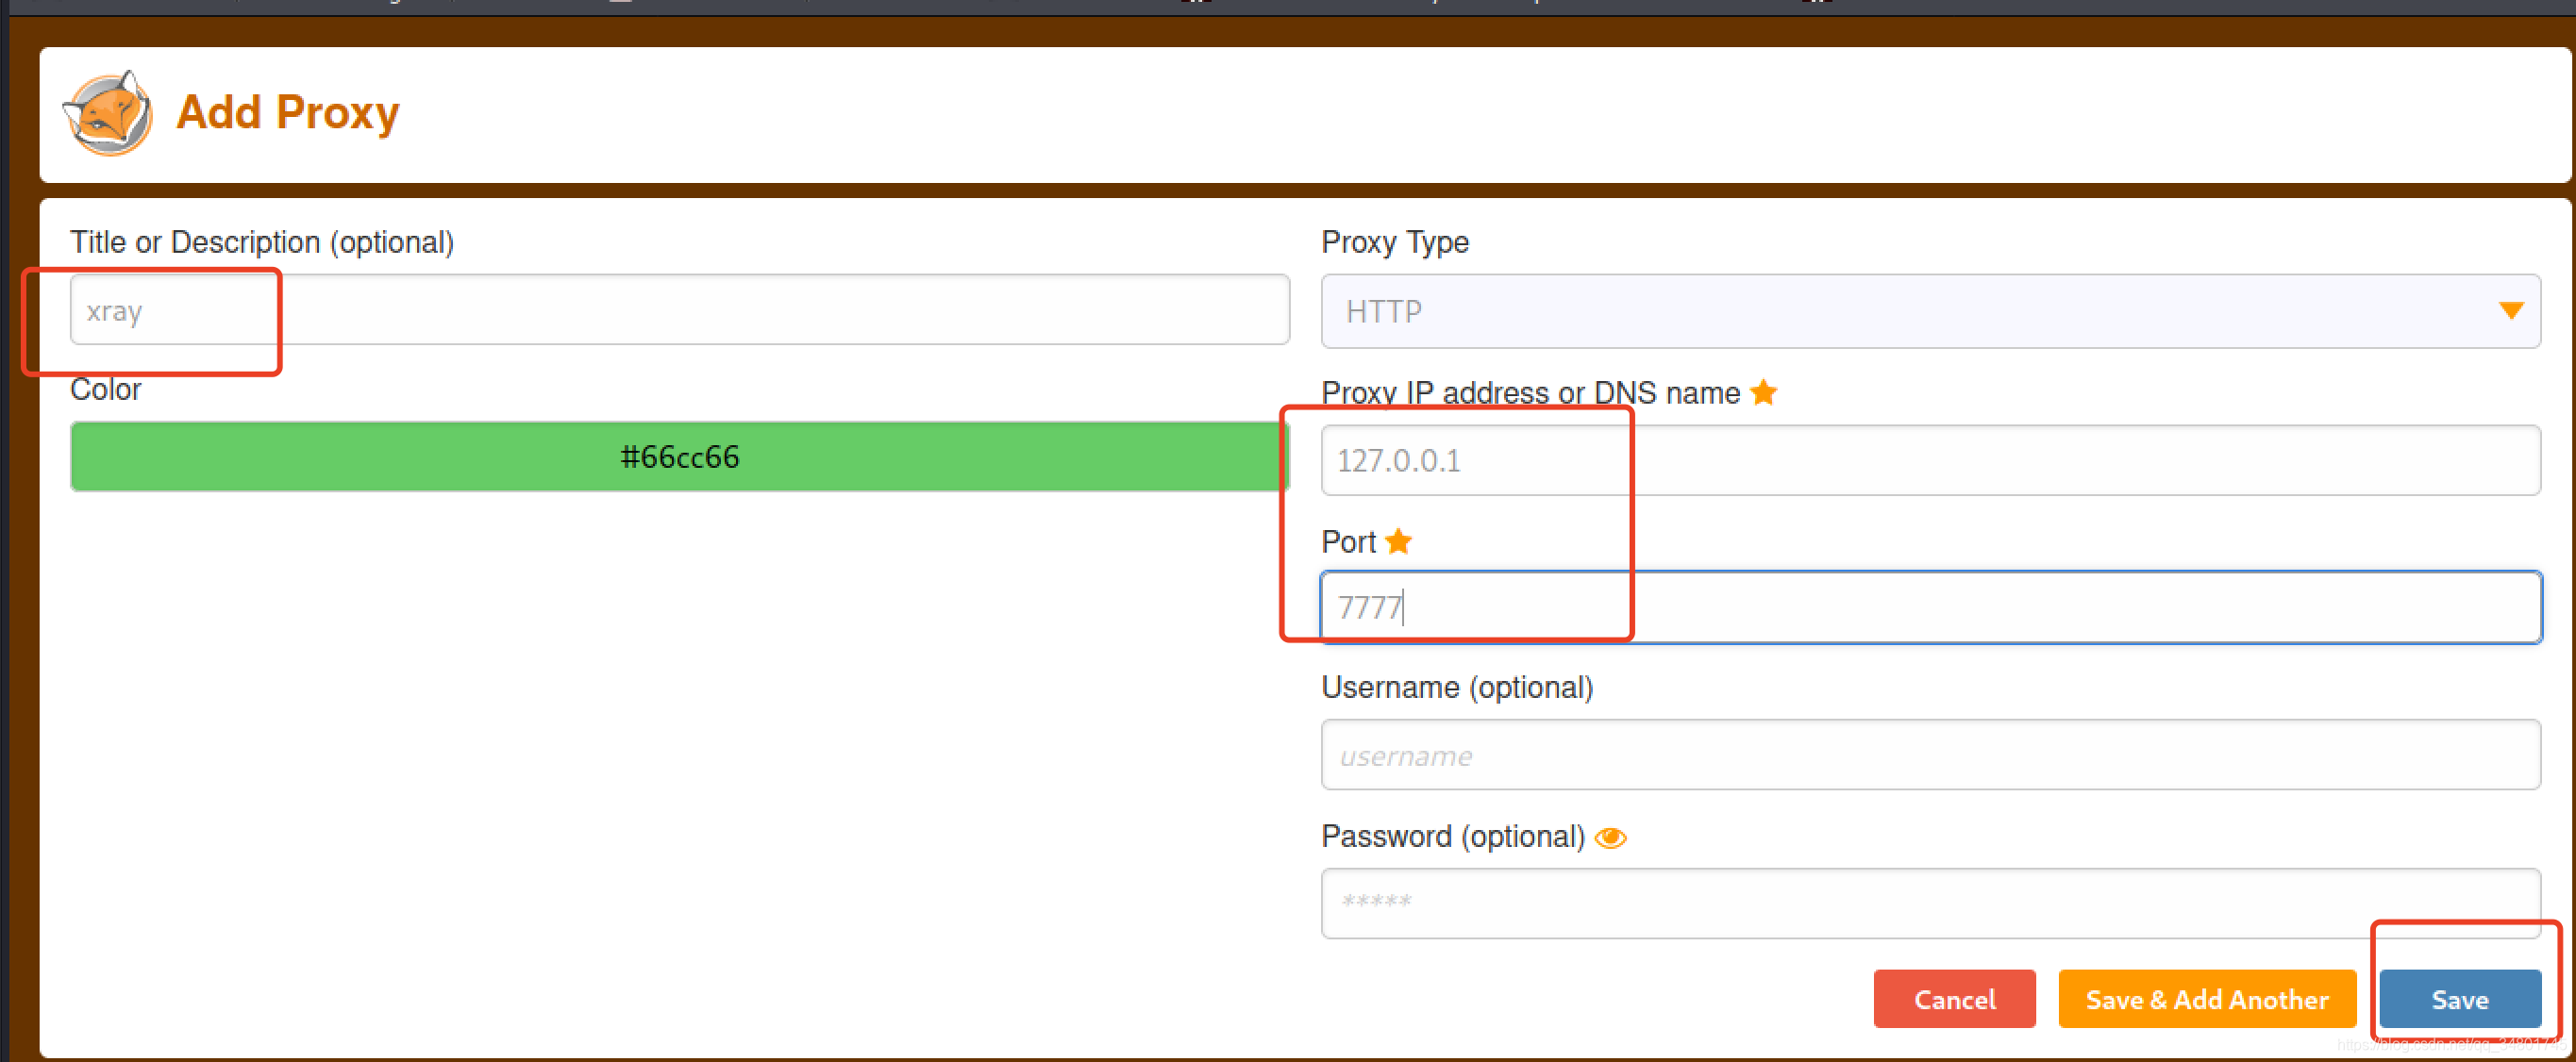The image size is (2576, 1062).
Task: Click into the password input field
Action: coord(1928,902)
